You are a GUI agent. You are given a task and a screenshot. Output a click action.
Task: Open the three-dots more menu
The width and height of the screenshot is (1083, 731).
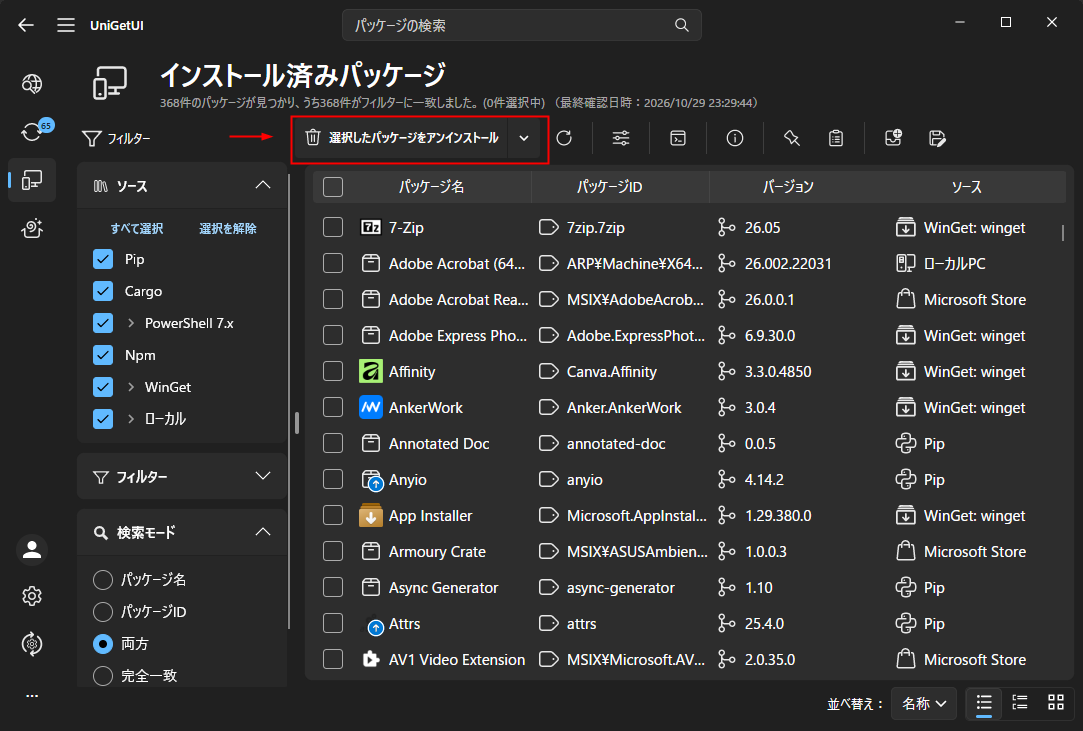pos(32,696)
